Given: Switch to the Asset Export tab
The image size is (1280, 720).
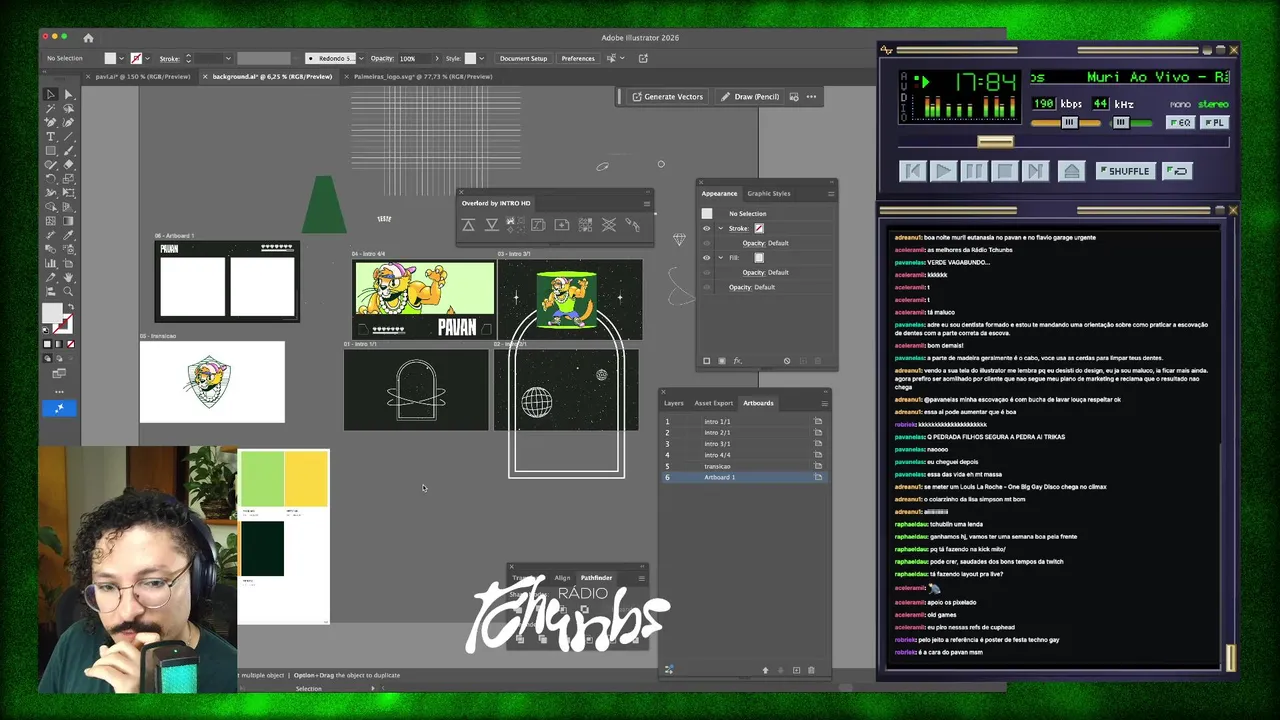Looking at the screenshot, I should click(714, 403).
